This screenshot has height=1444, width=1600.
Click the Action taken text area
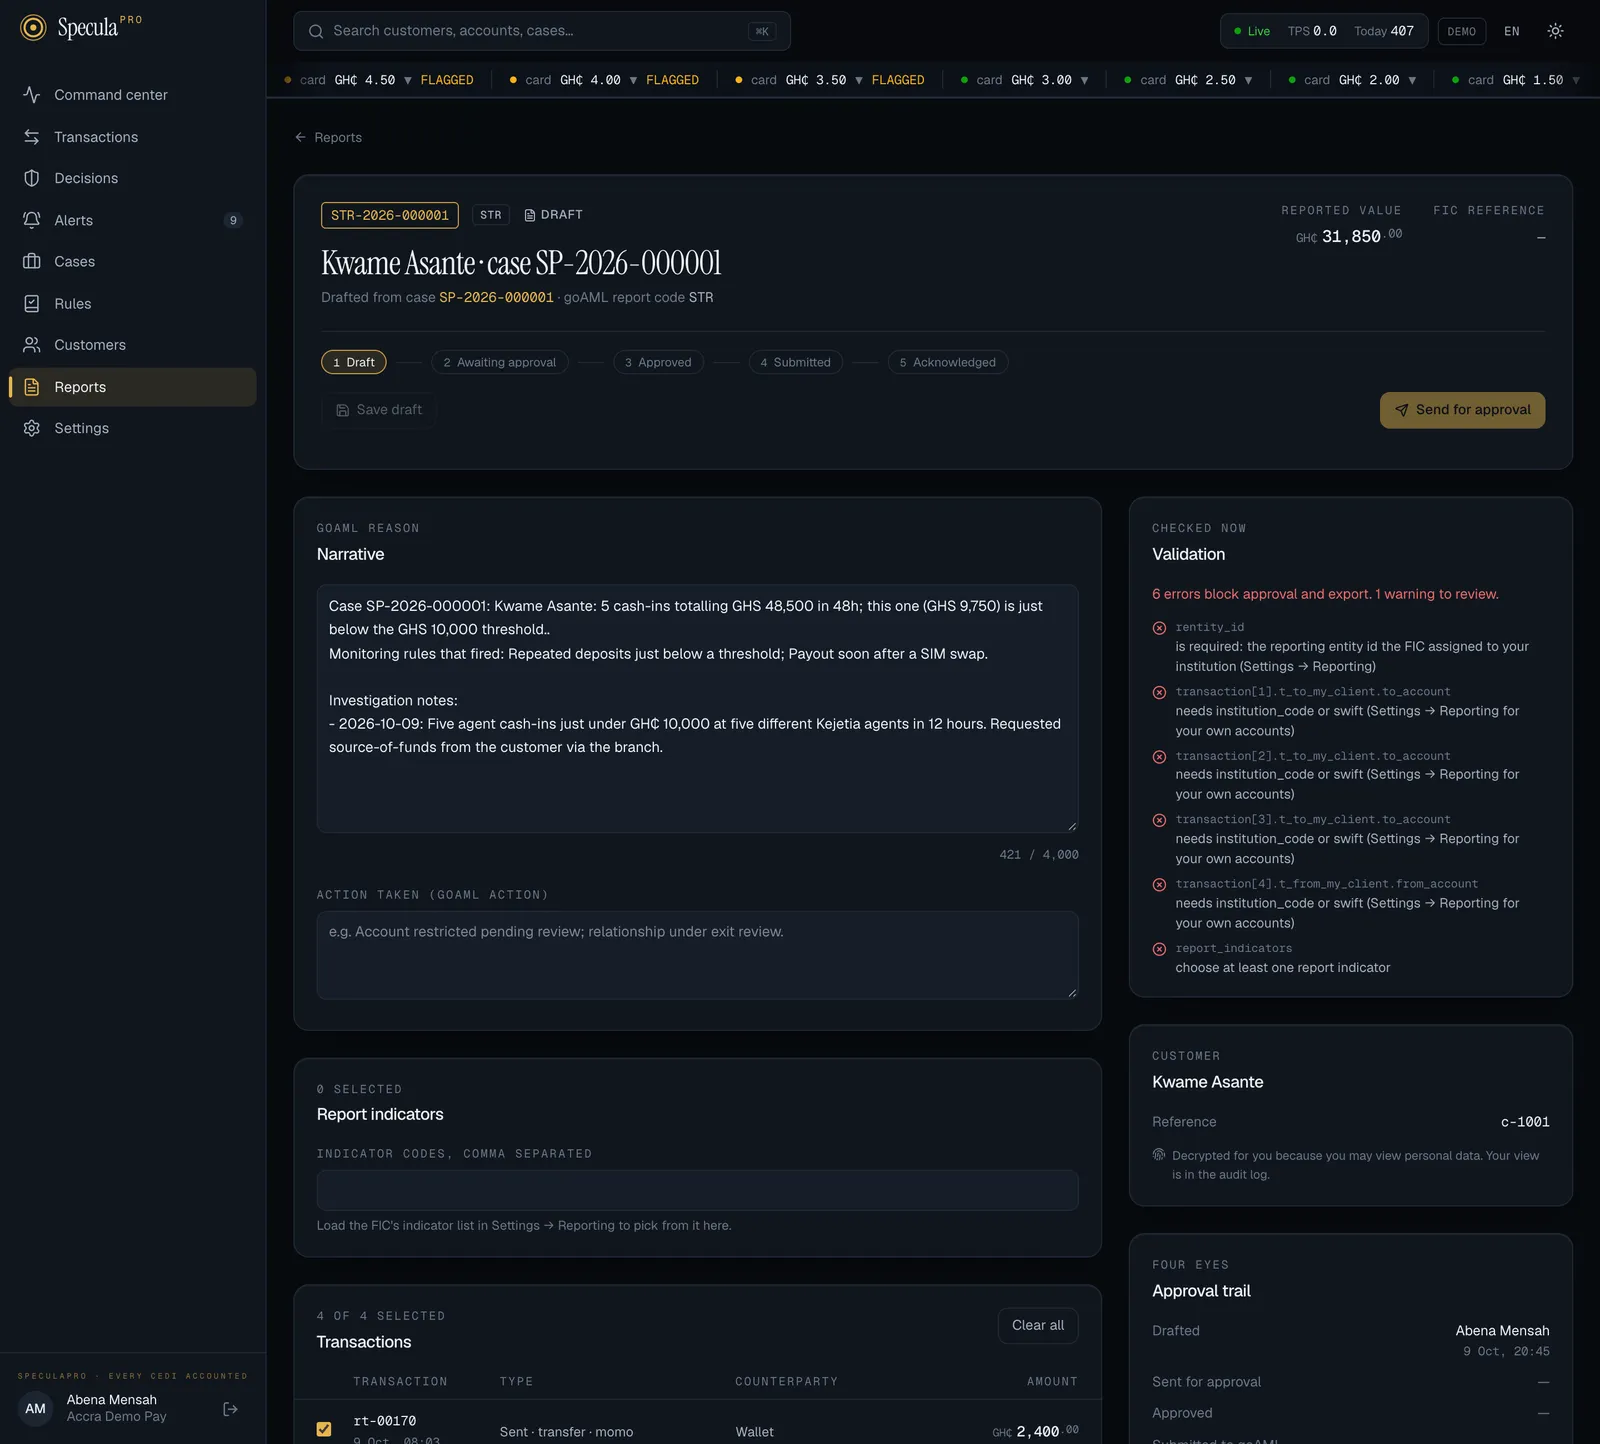(x=698, y=955)
